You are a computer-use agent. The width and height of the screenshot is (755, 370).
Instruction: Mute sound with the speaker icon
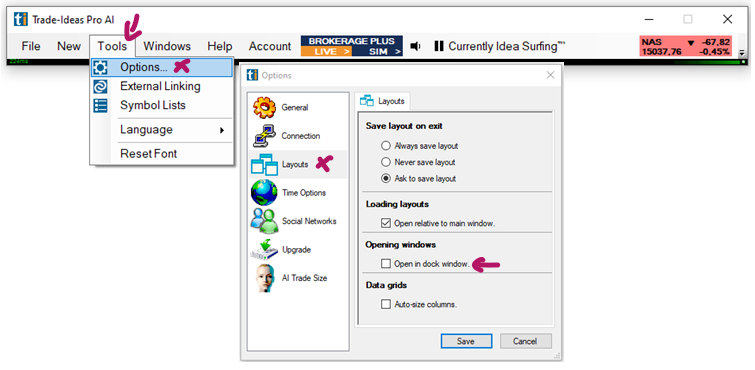[416, 46]
